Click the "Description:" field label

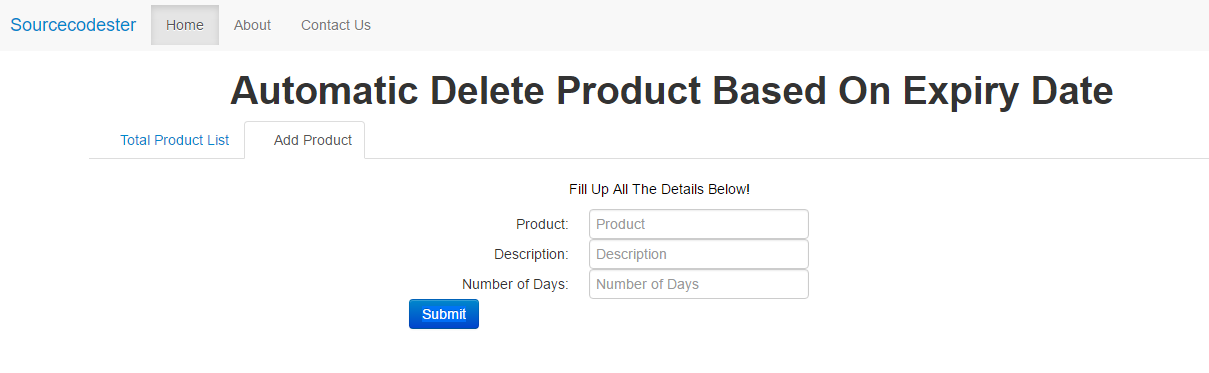tap(531, 254)
